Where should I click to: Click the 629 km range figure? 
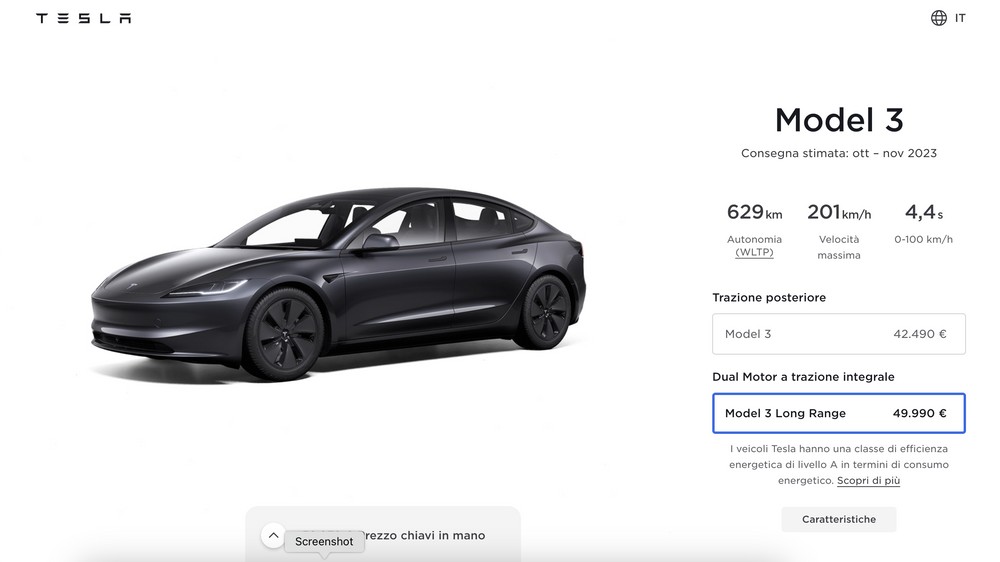(x=754, y=212)
